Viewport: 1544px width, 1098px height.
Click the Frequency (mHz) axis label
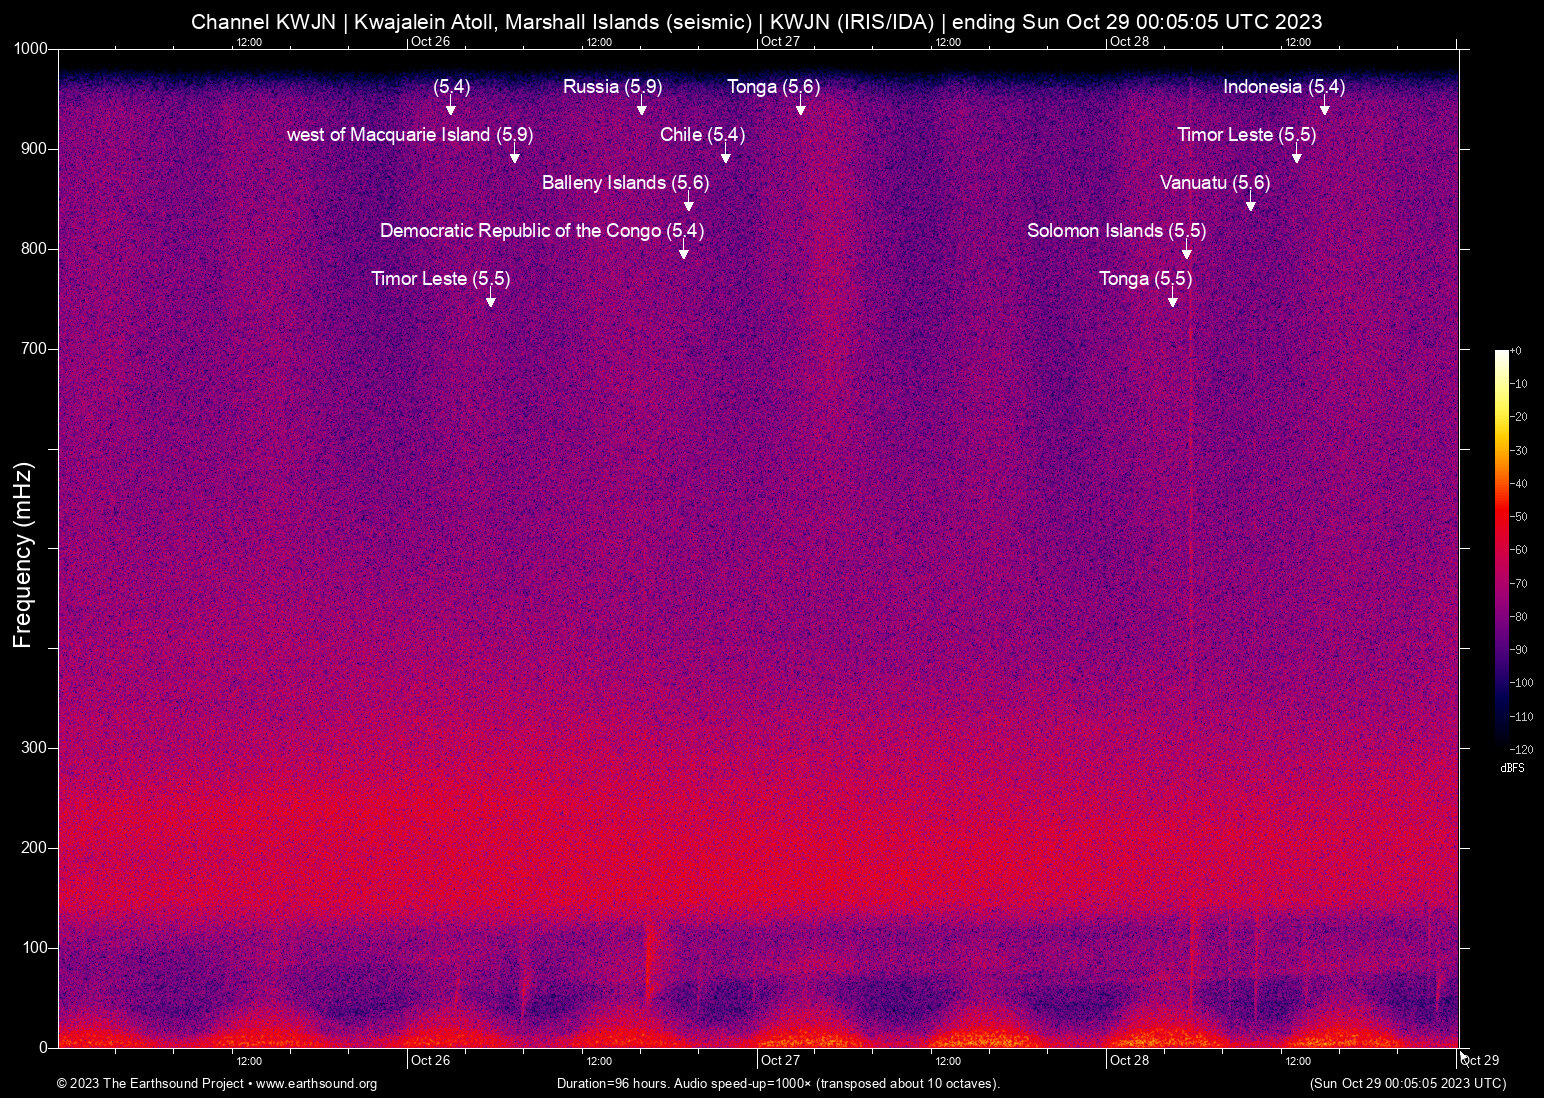tap(23, 555)
